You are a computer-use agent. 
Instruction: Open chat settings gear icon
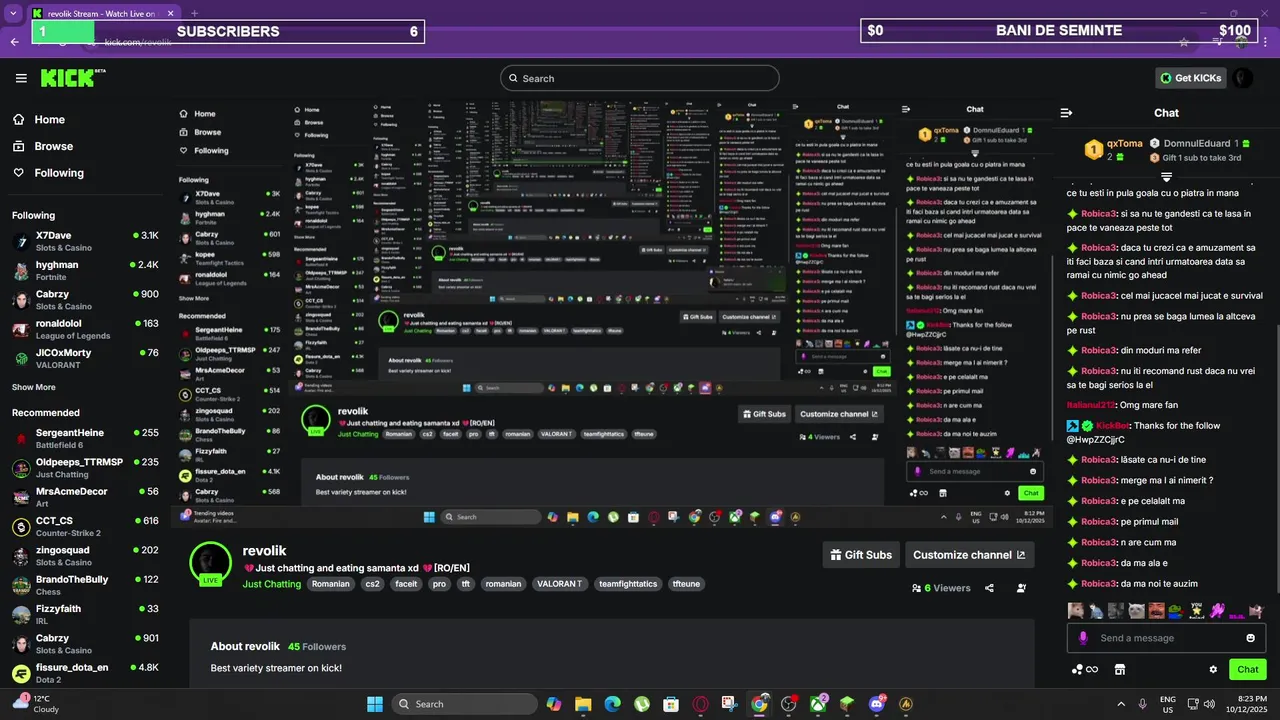pos(1213,669)
